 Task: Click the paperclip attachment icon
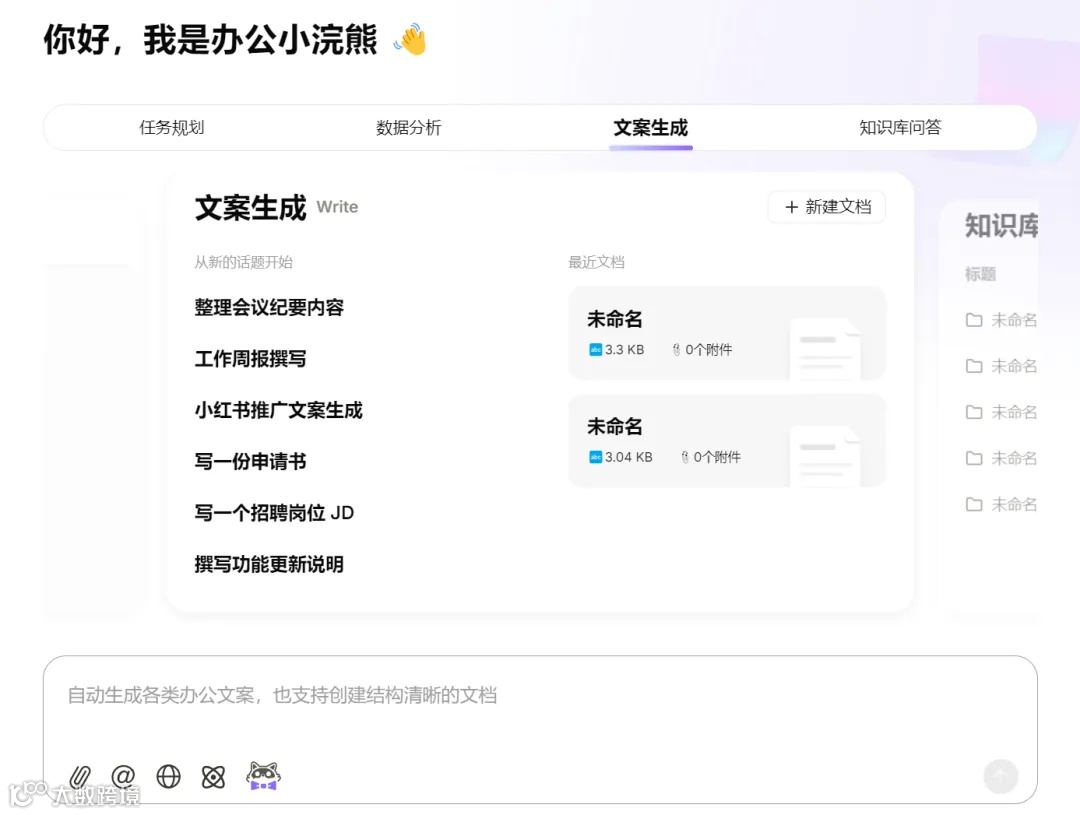[x=81, y=776]
